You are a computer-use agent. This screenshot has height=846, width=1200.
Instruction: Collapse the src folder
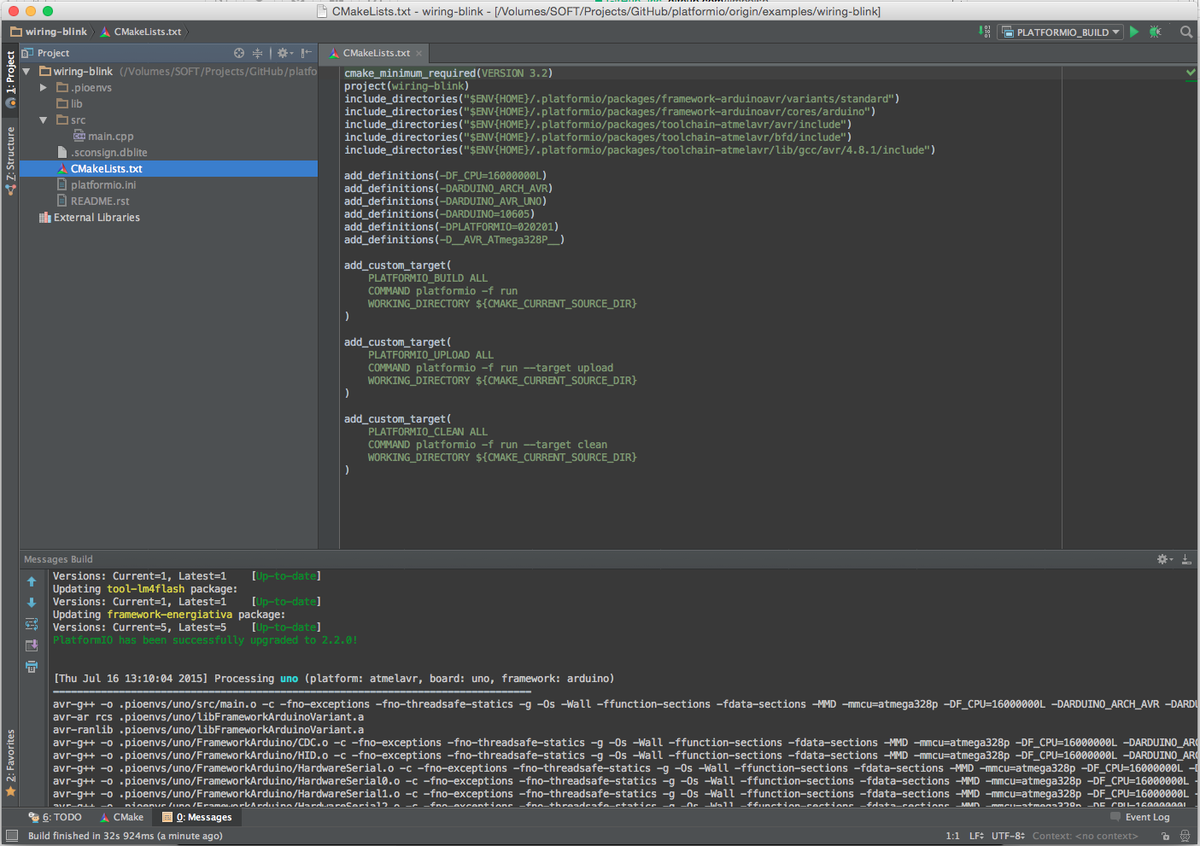tap(44, 120)
